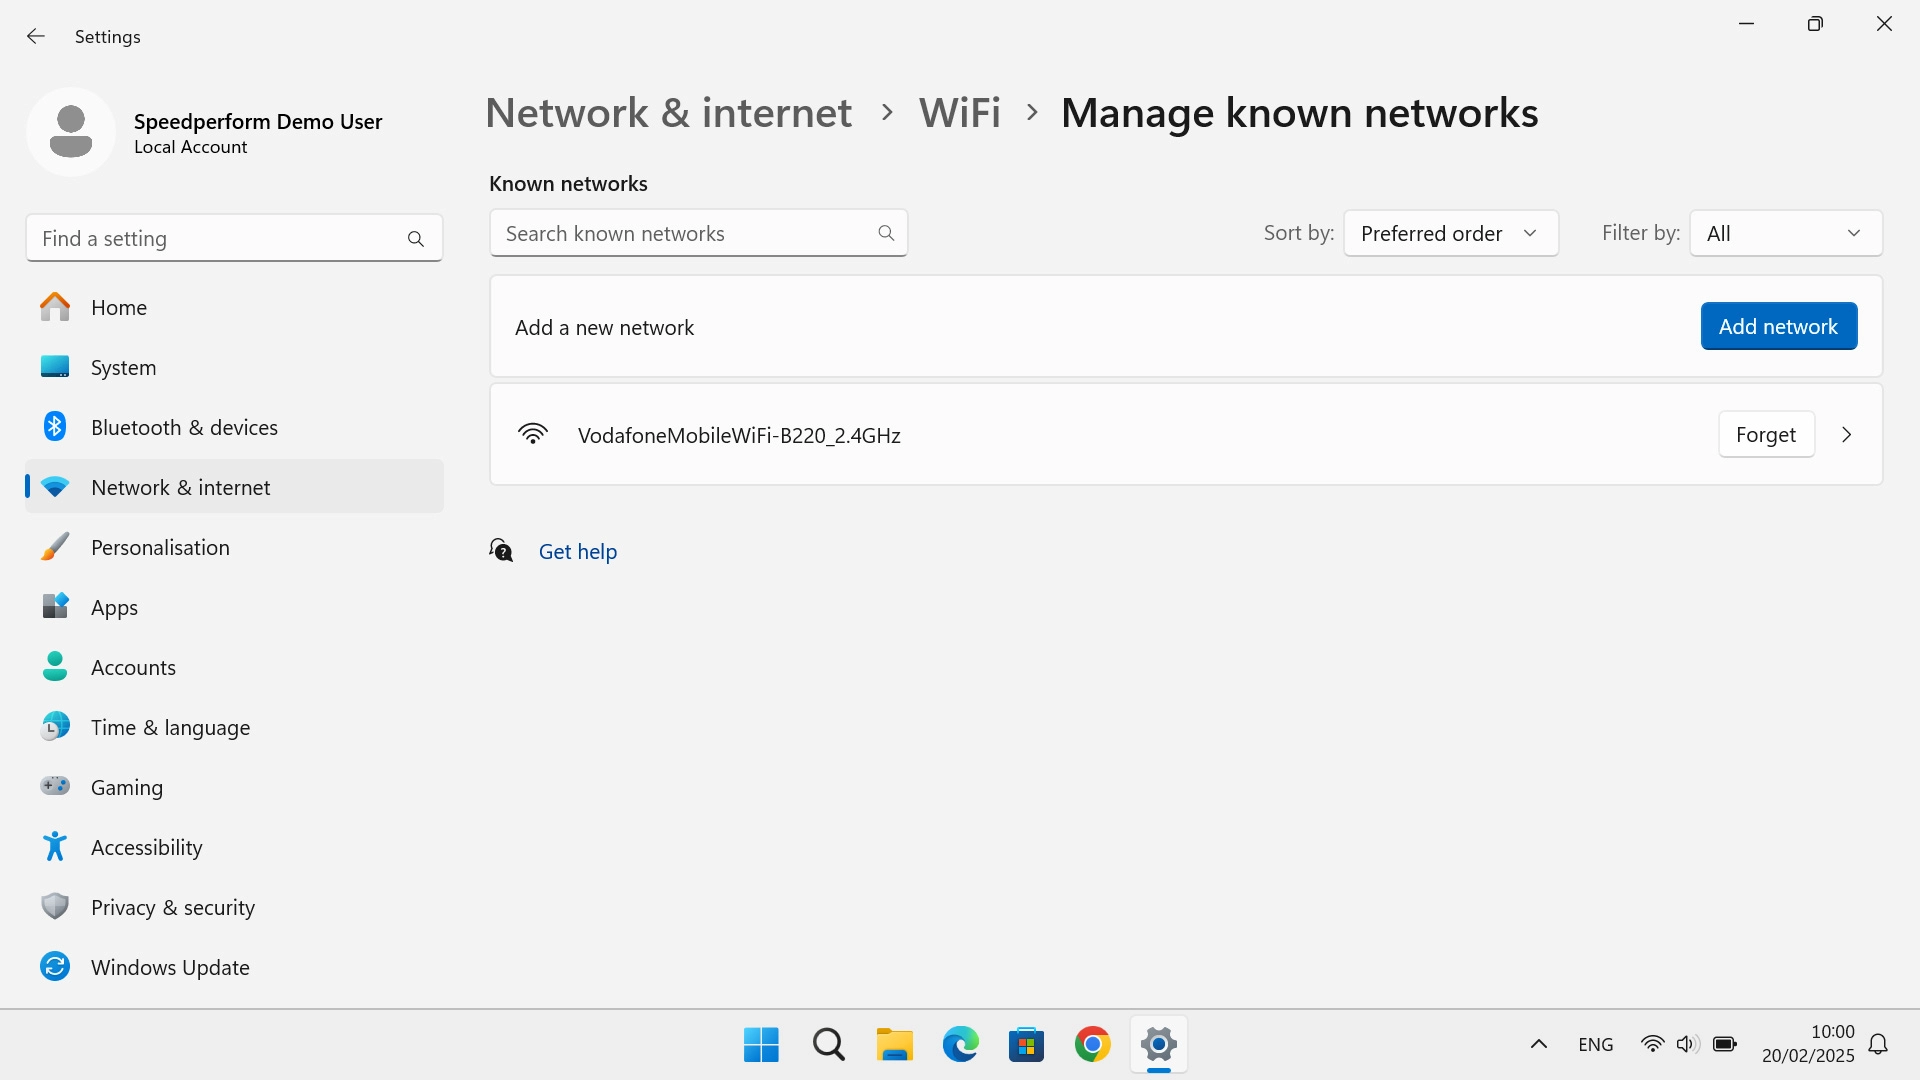Select Accounts in the sidebar

point(133,667)
